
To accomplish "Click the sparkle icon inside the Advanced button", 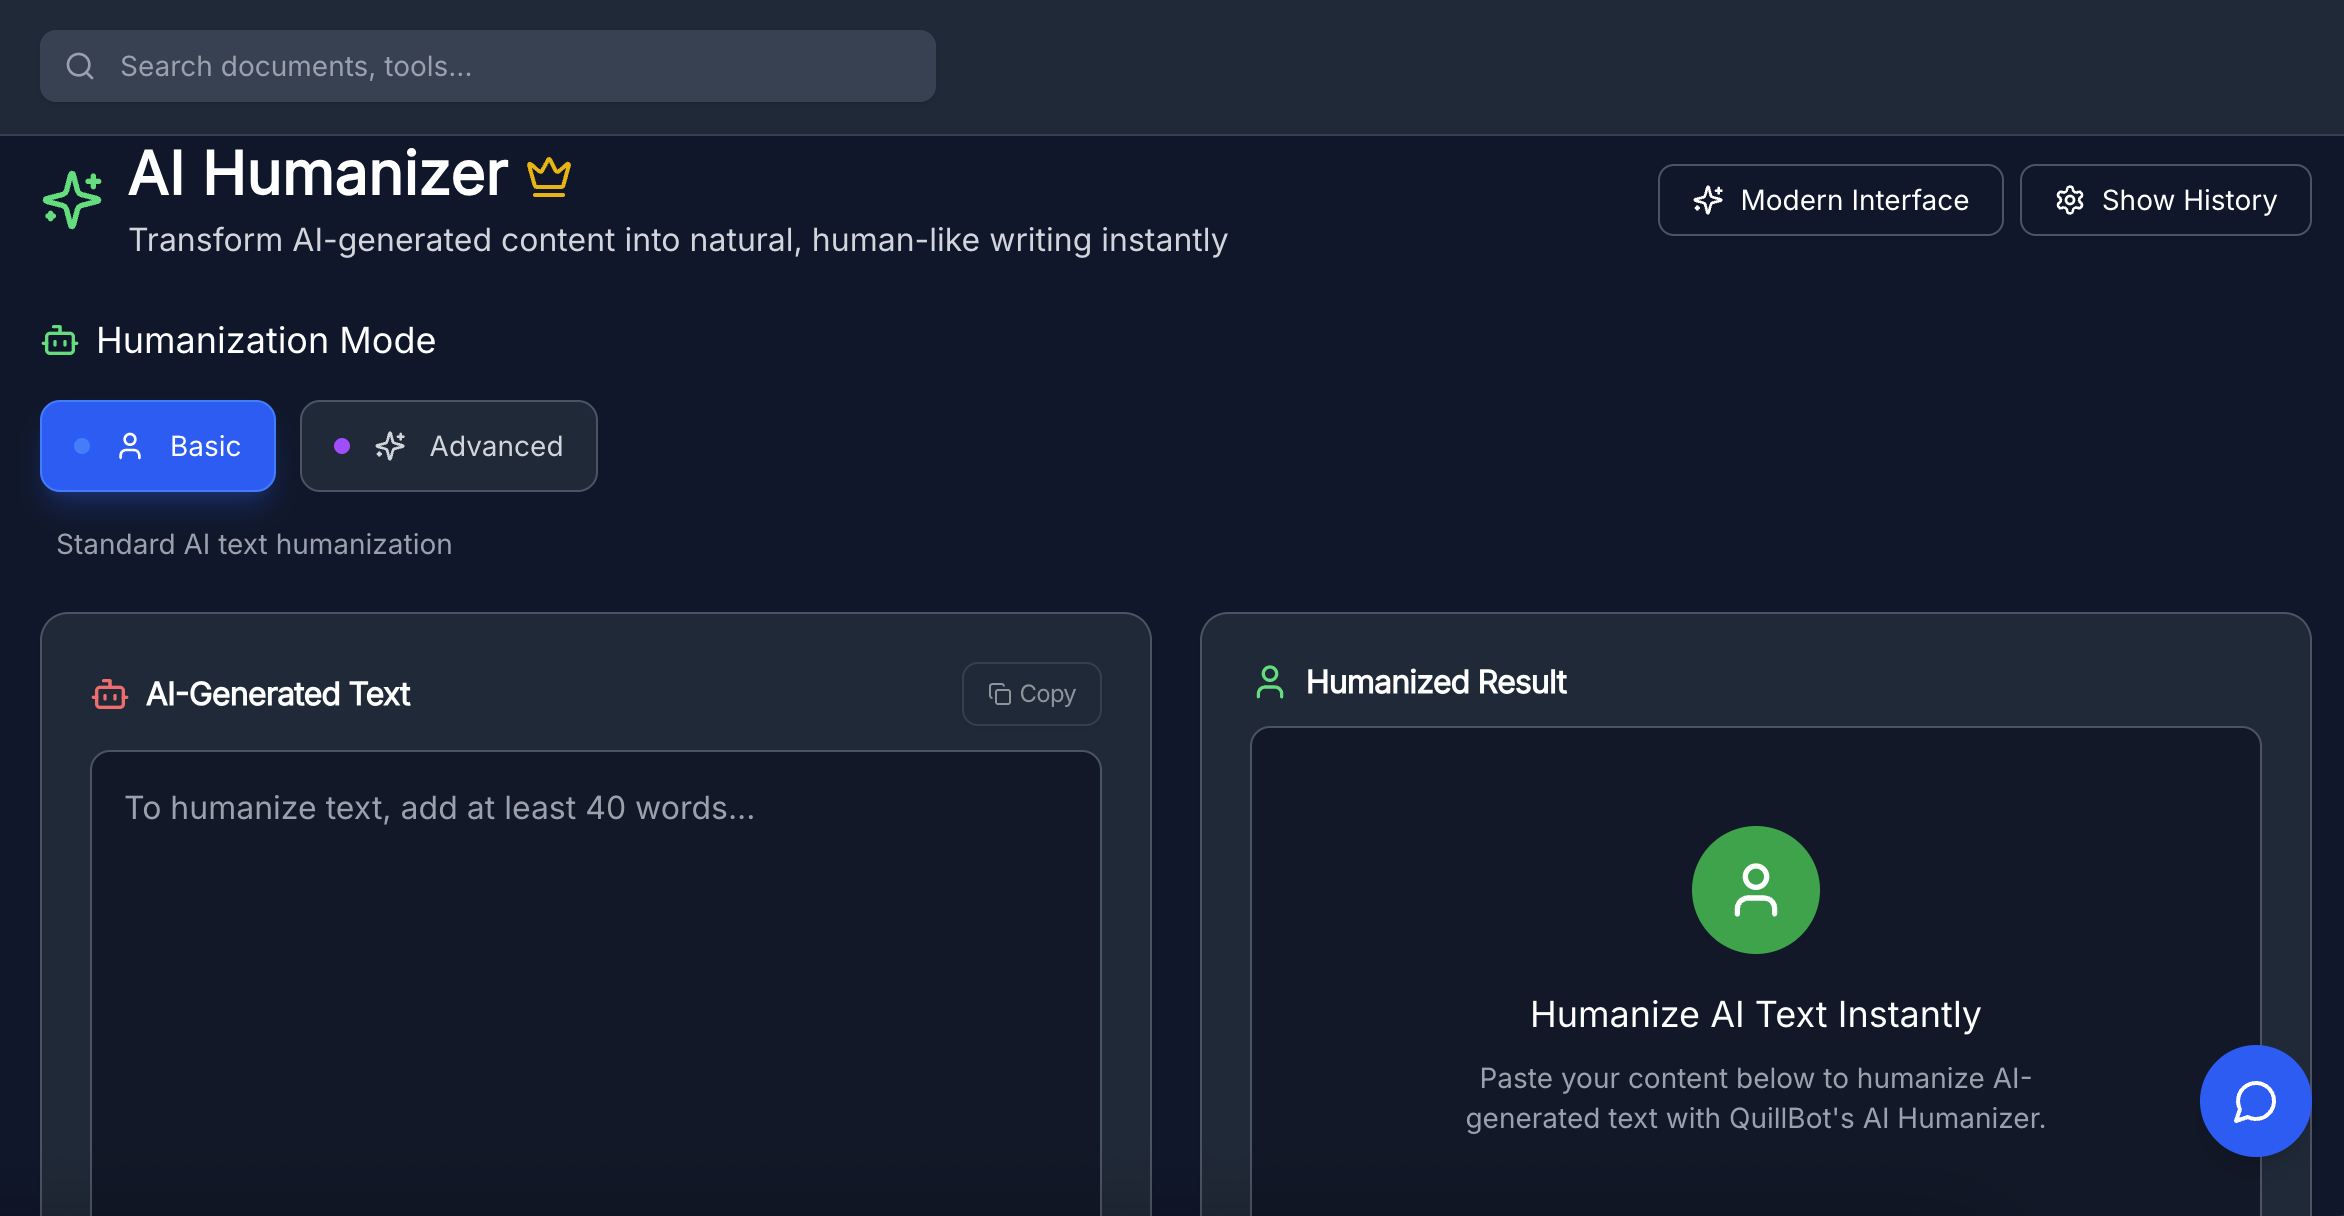I will tap(389, 446).
